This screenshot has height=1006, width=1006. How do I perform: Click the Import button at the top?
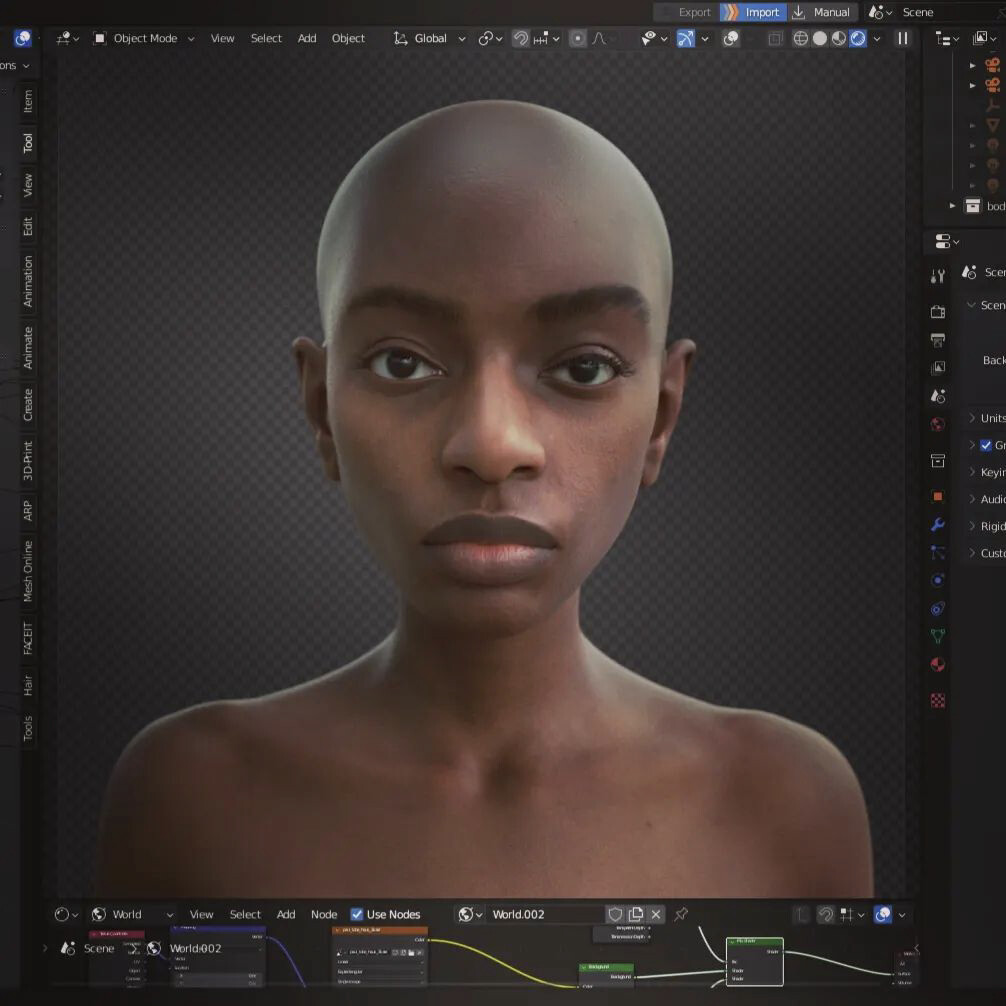click(x=753, y=13)
